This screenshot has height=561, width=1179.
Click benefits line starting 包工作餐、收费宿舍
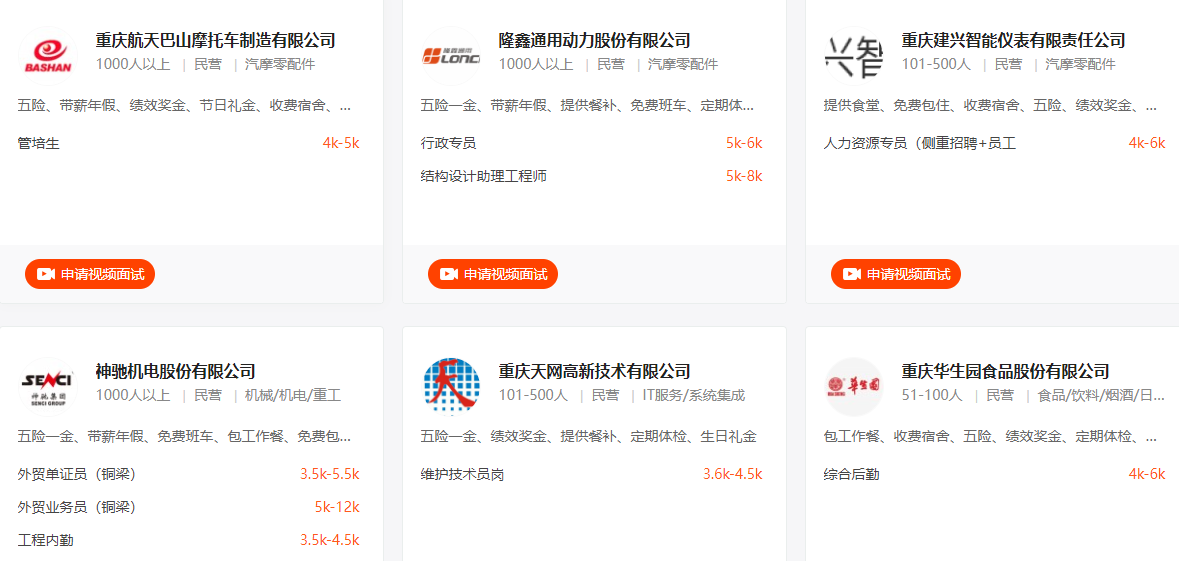pyautogui.click(x=990, y=436)
